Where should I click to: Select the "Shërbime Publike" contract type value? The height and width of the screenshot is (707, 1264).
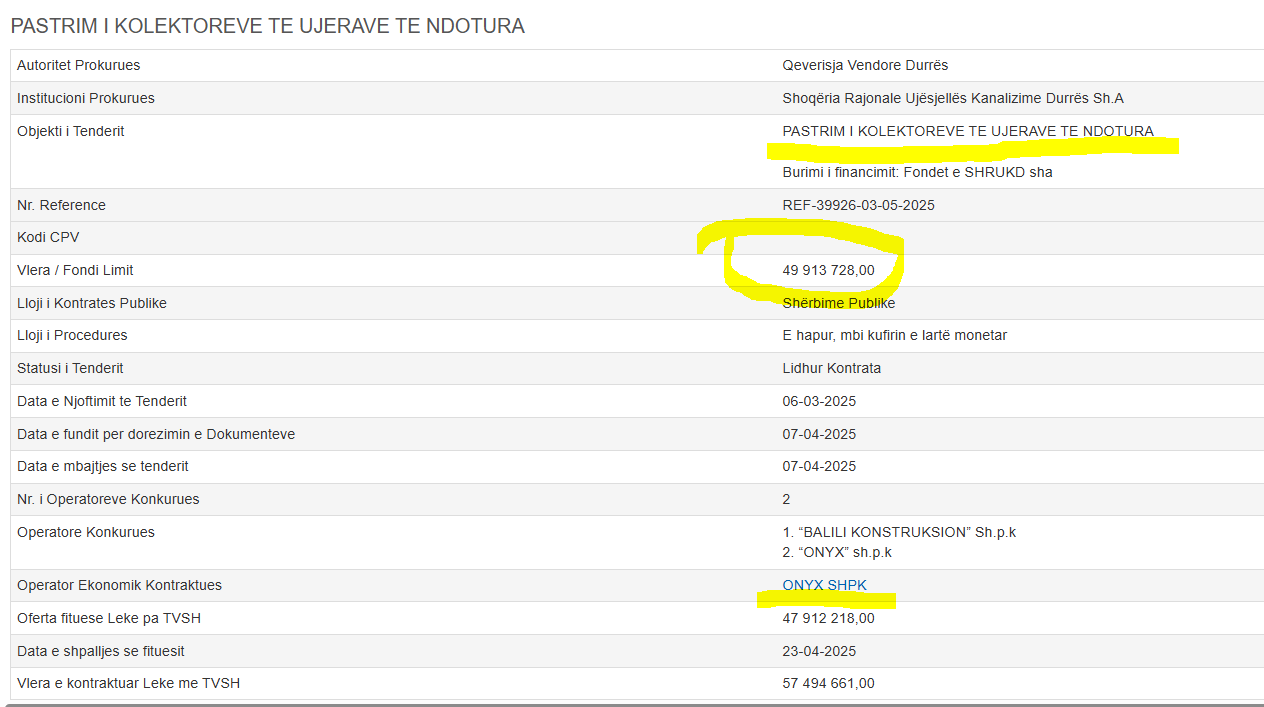click(838, 303)
